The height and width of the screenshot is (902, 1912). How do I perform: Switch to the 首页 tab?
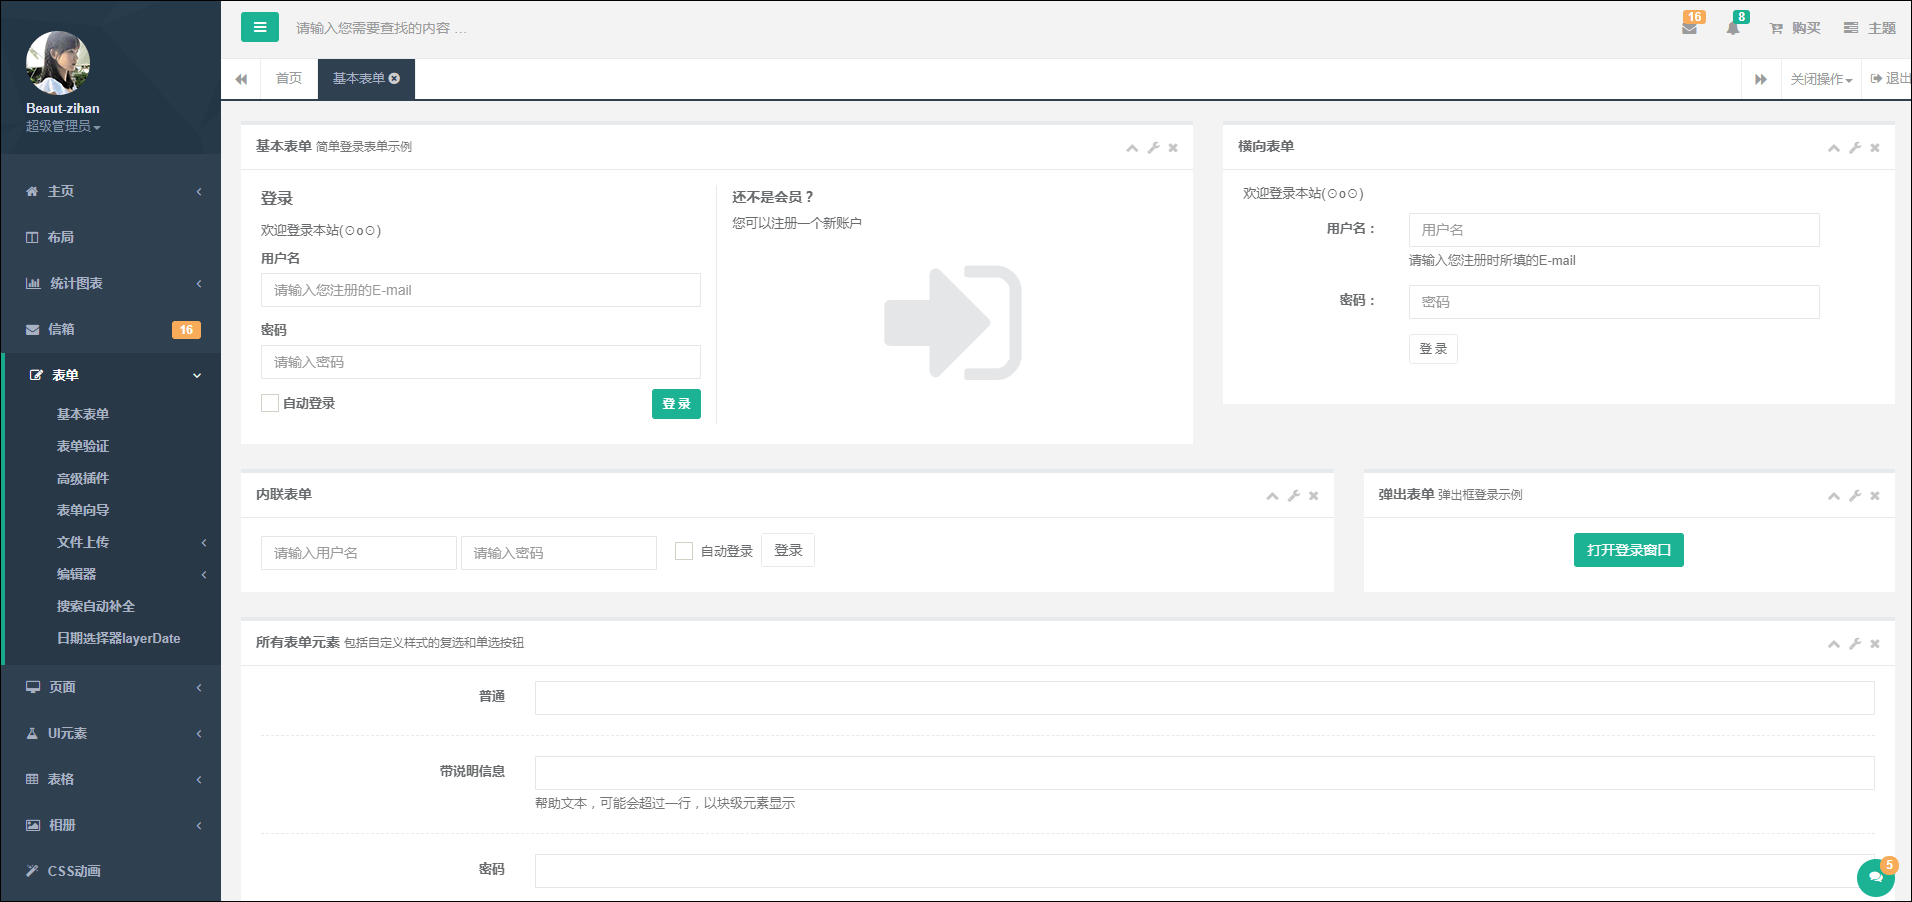tap(289, 79)
